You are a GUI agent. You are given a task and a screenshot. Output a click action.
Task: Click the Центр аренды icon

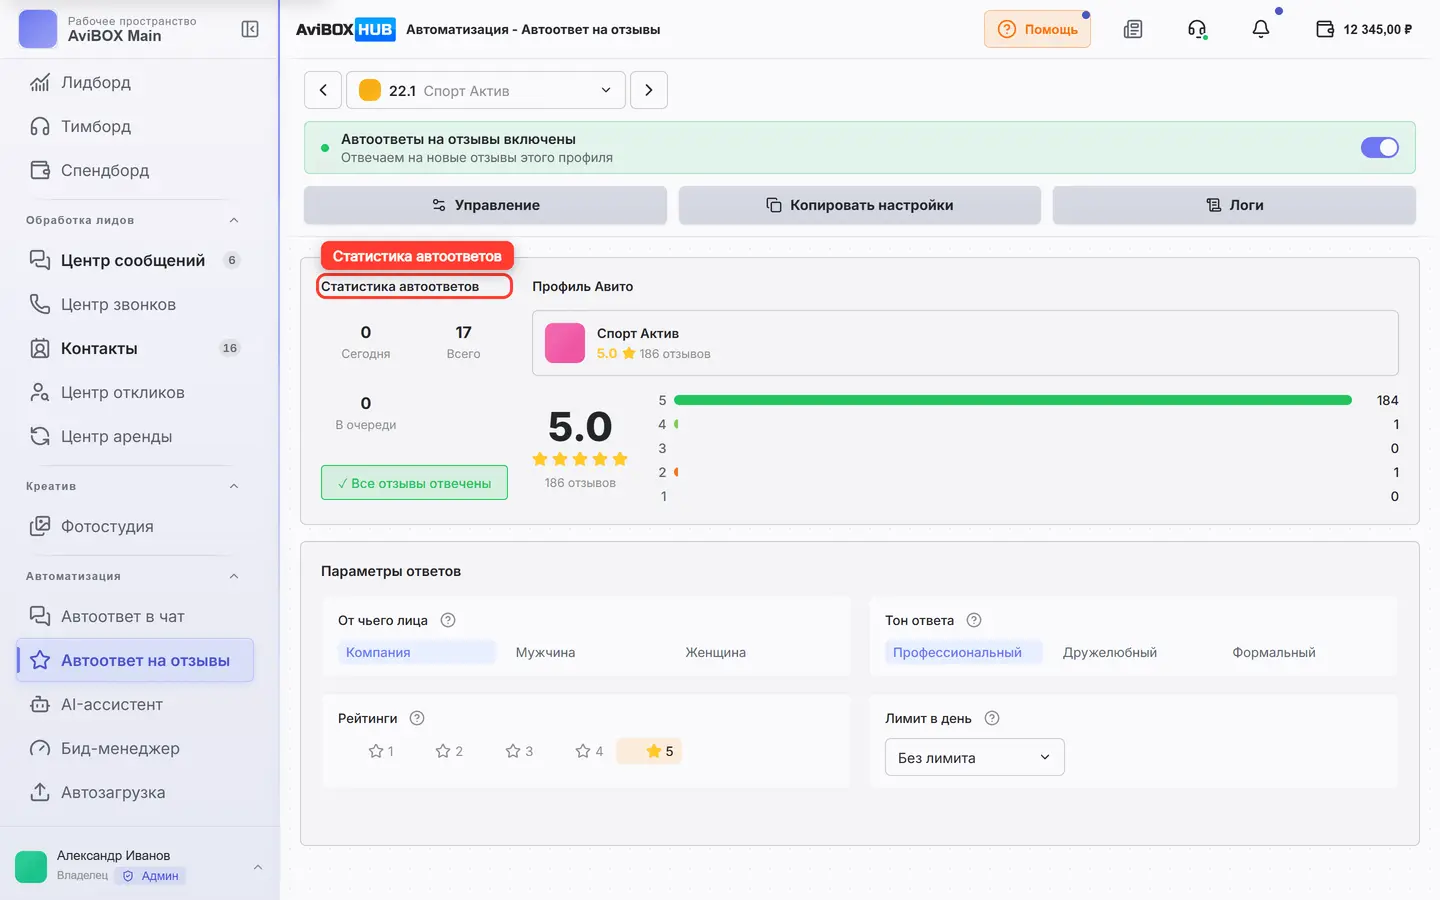[40, 436]
